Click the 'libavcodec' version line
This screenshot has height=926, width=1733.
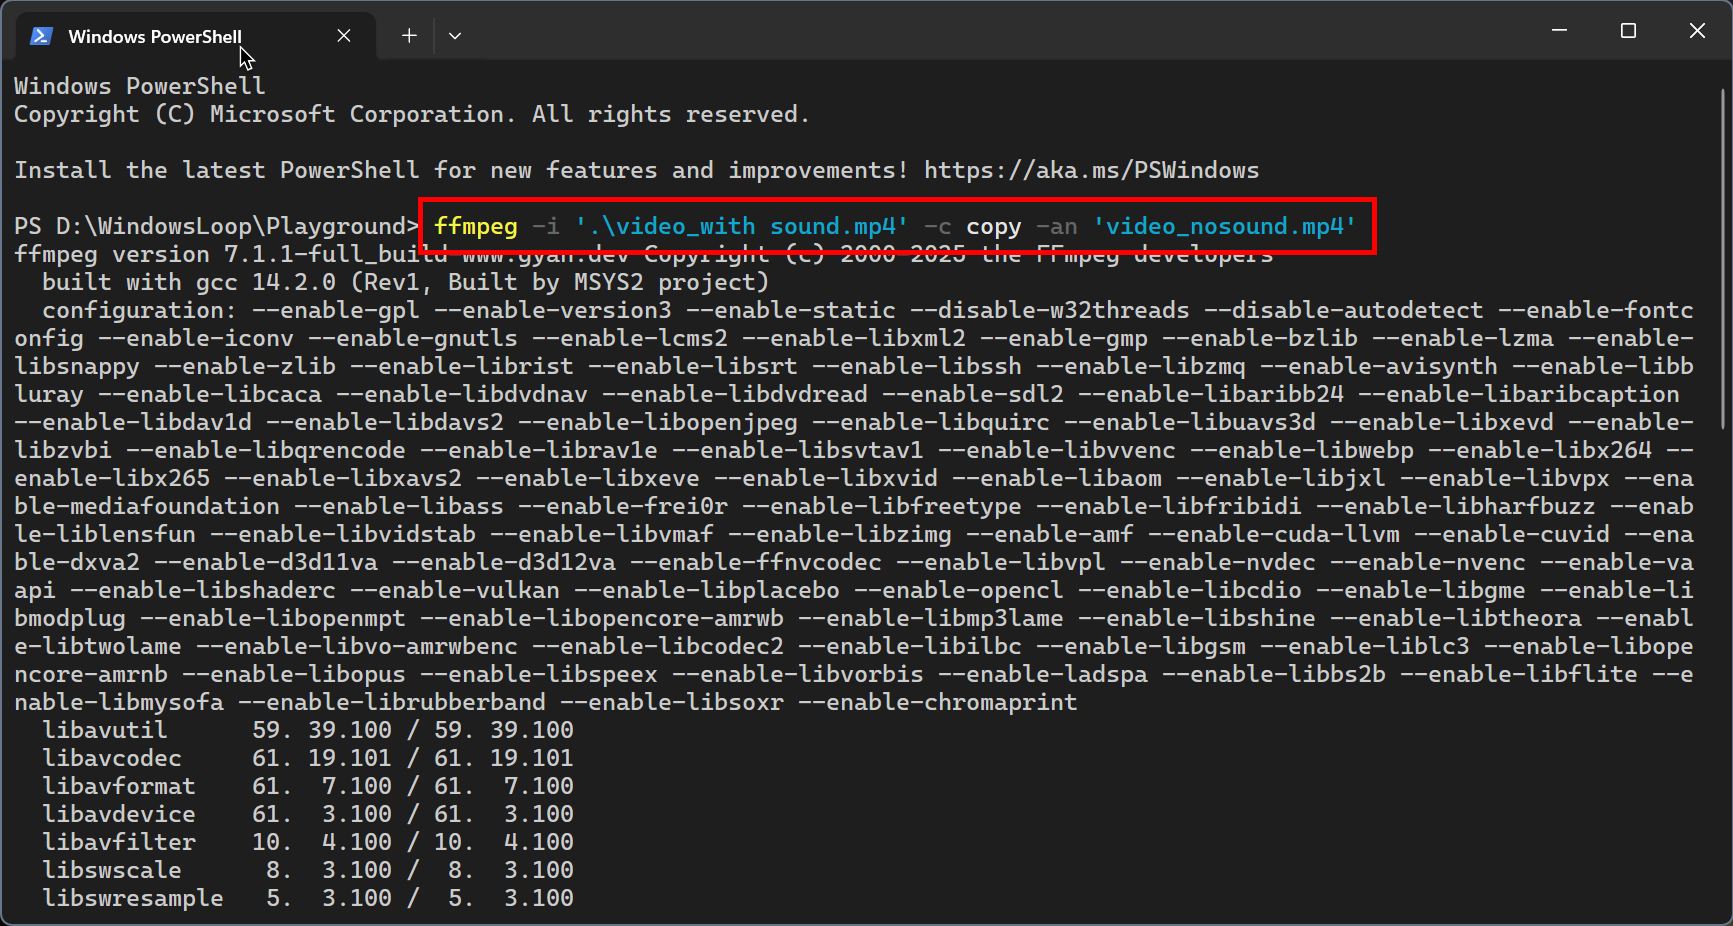coord(308,758)
